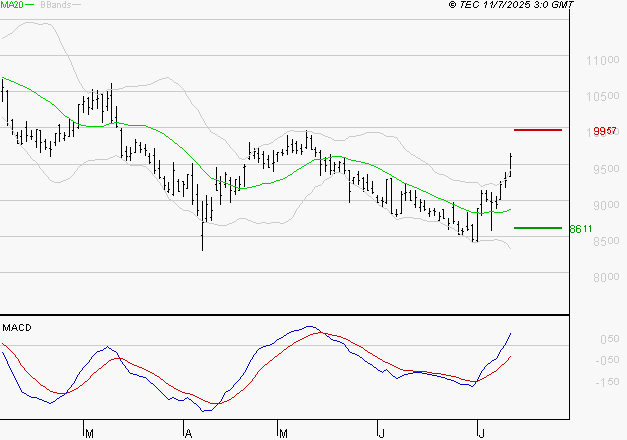This screenshot has height=440, width=627.
Task: Click the first M month marker on axis
Action: (89, 433)
